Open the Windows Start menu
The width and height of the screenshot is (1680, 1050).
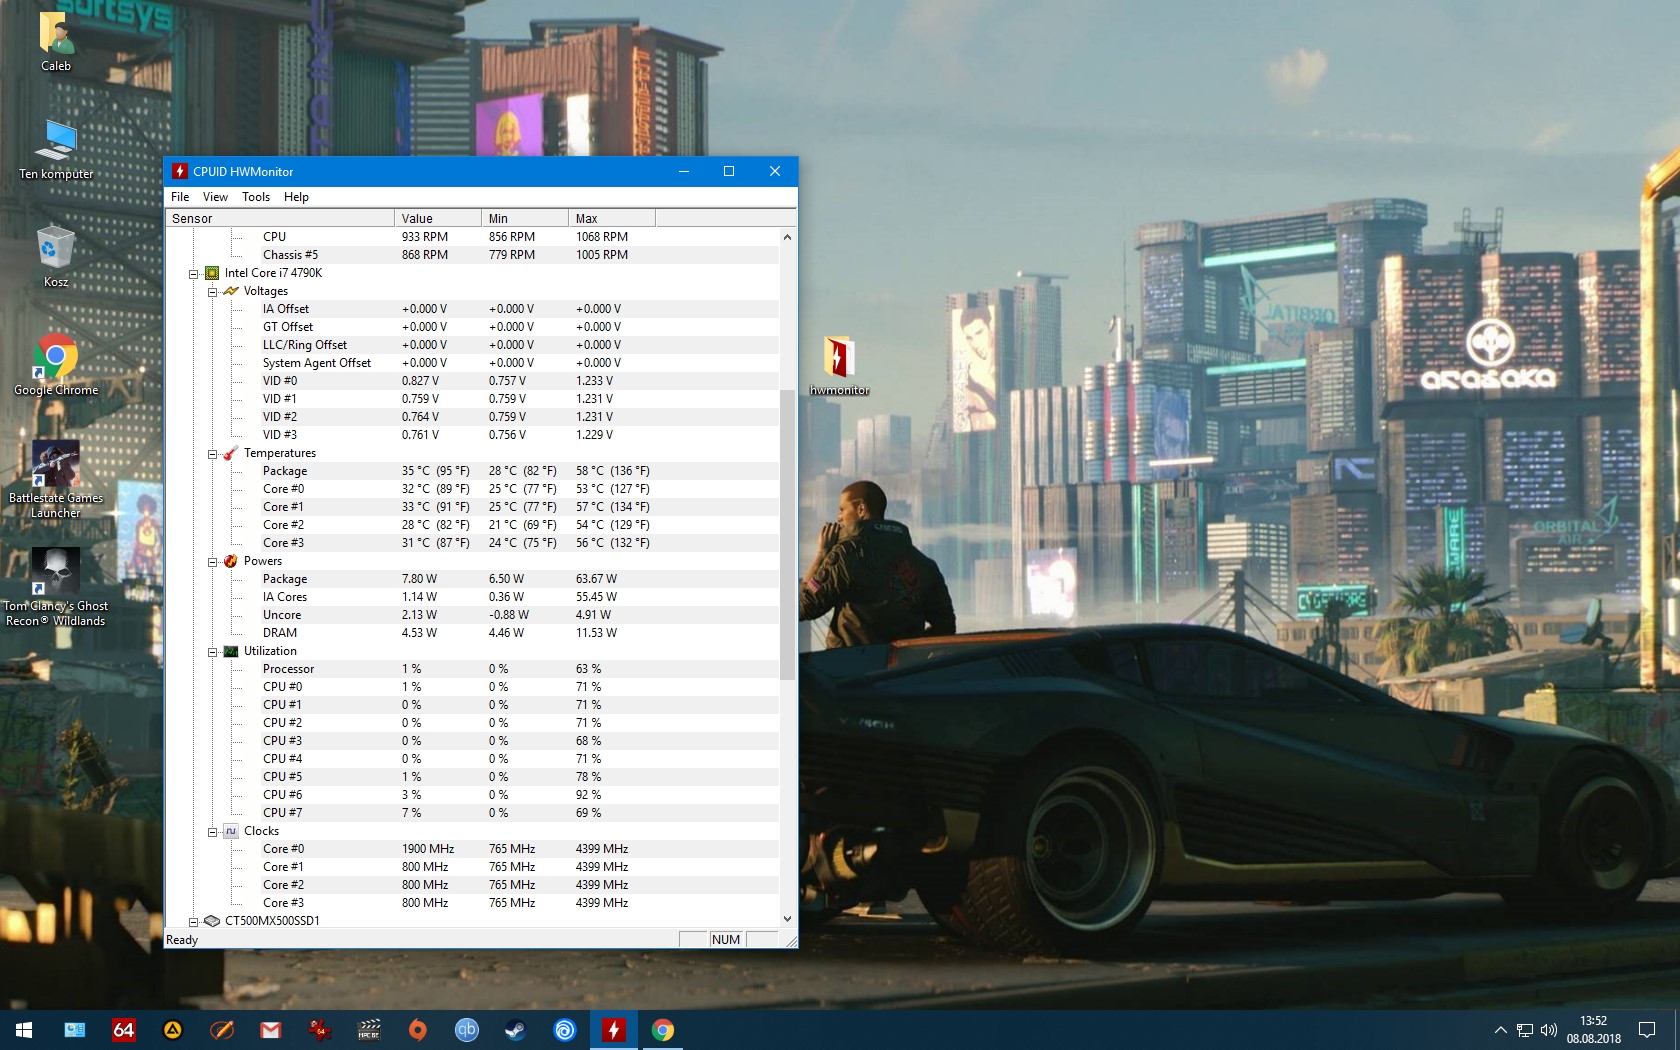click(x=24, y=1030)
